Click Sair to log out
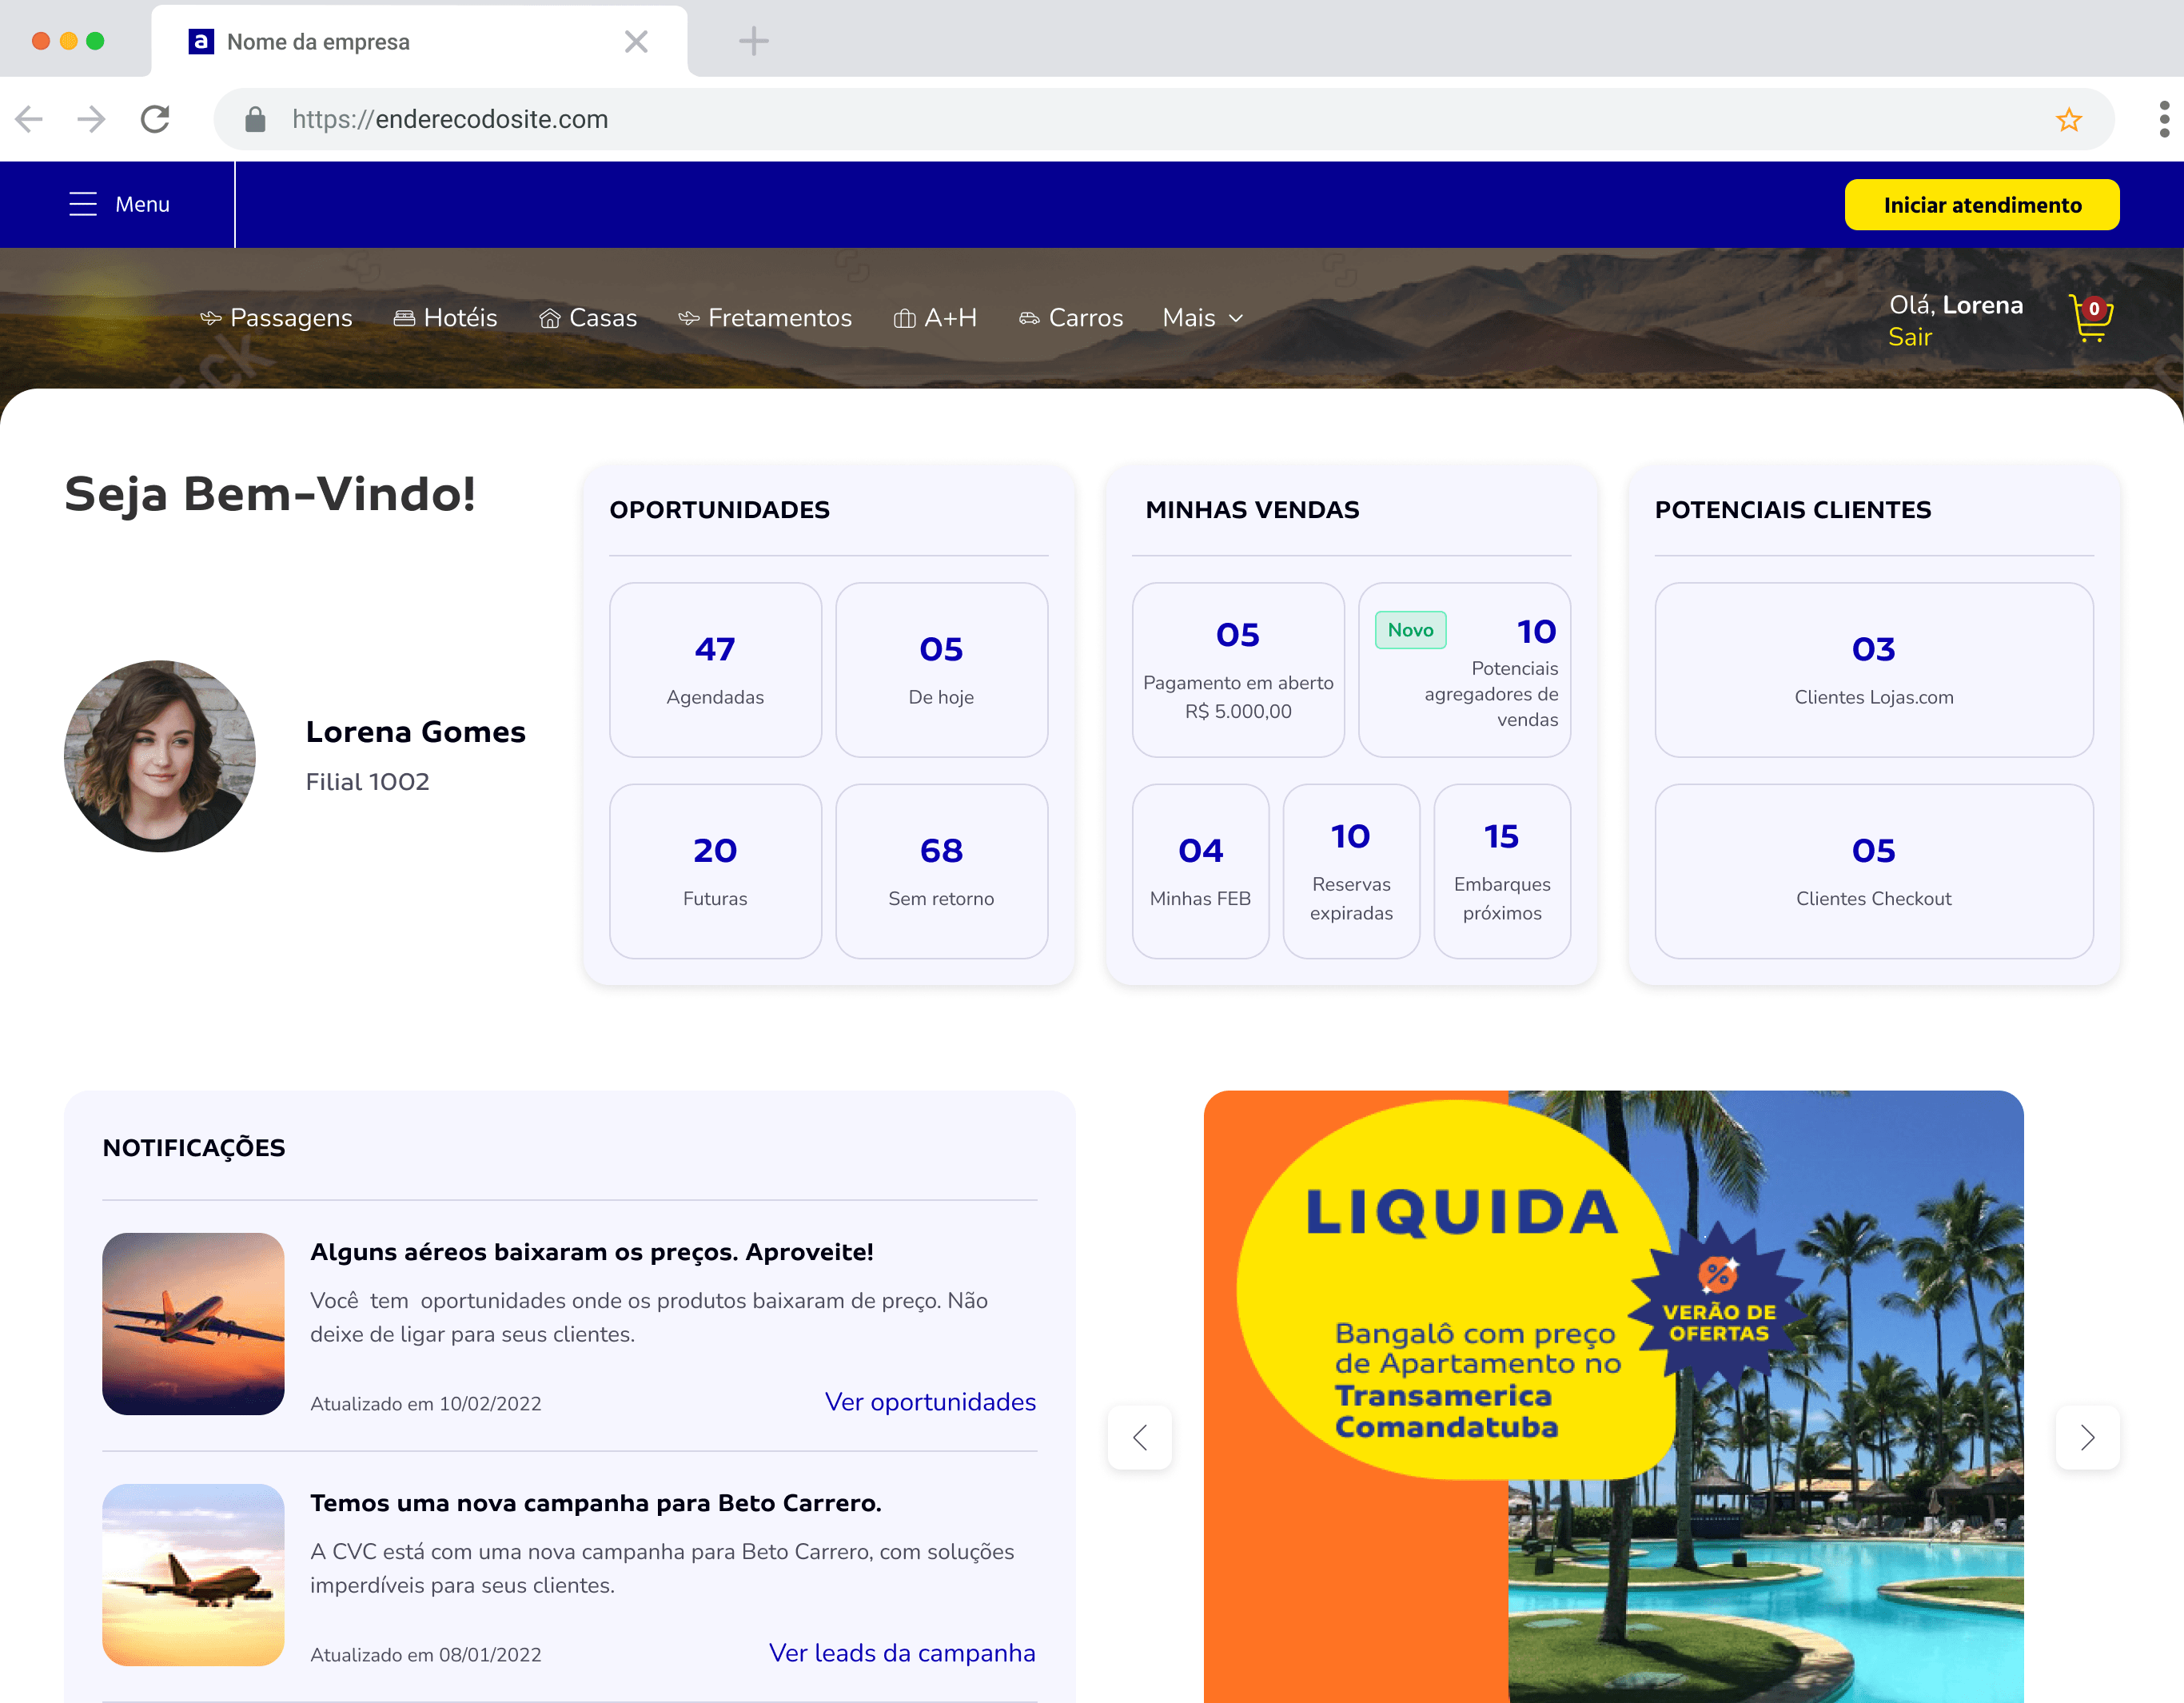Screen dimensions: 2184x1703 1909,338
